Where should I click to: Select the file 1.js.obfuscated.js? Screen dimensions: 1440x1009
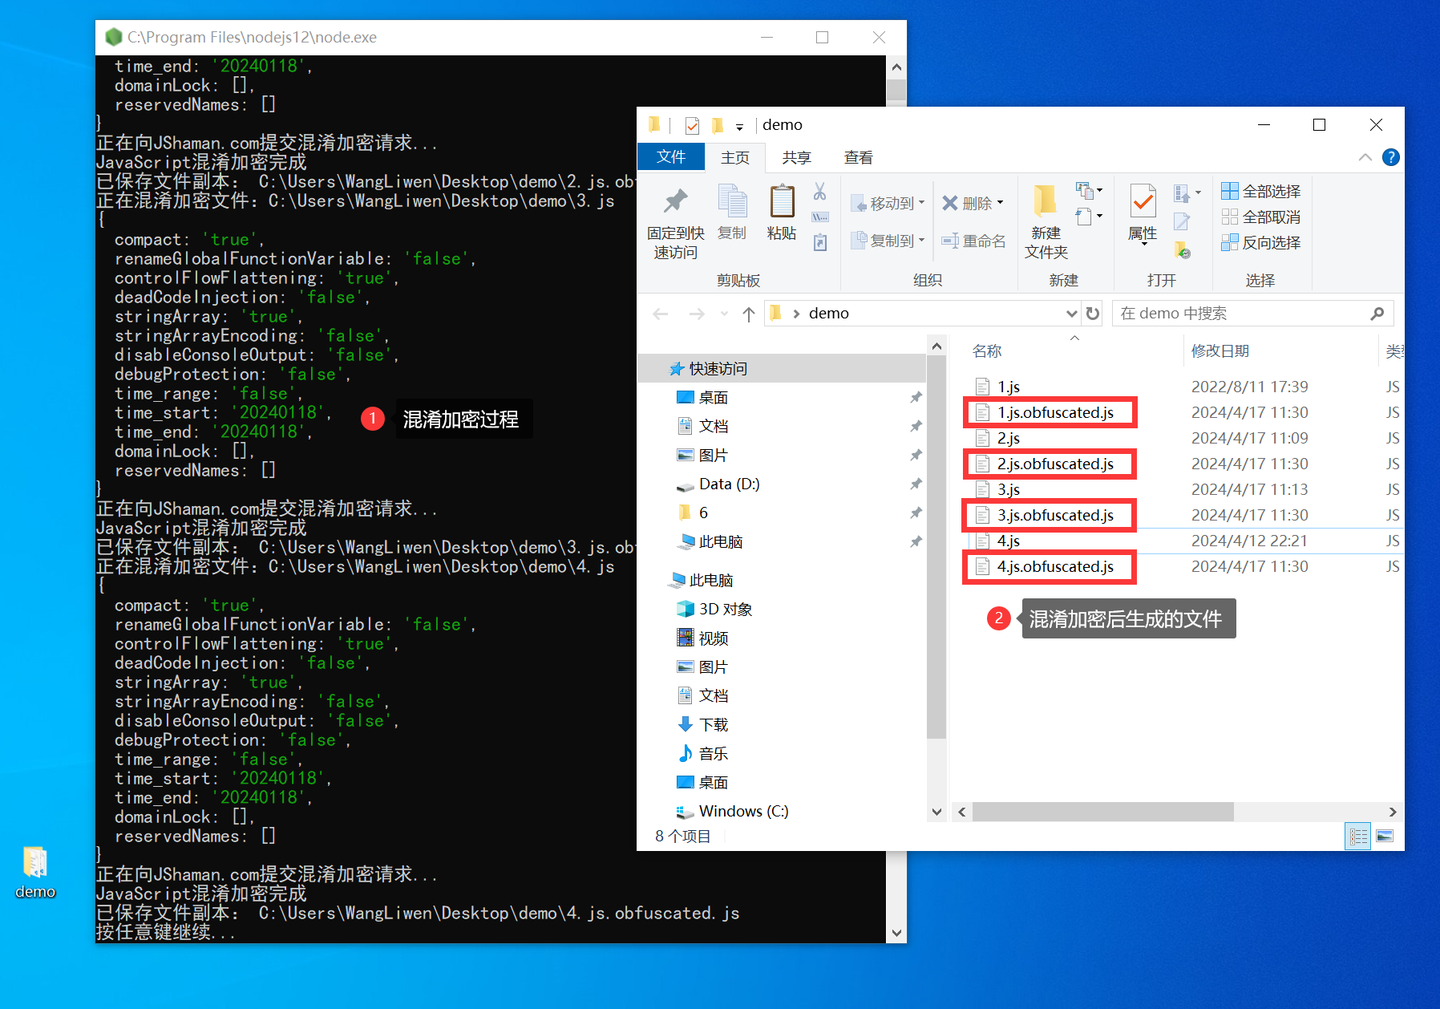point(1054,413)
